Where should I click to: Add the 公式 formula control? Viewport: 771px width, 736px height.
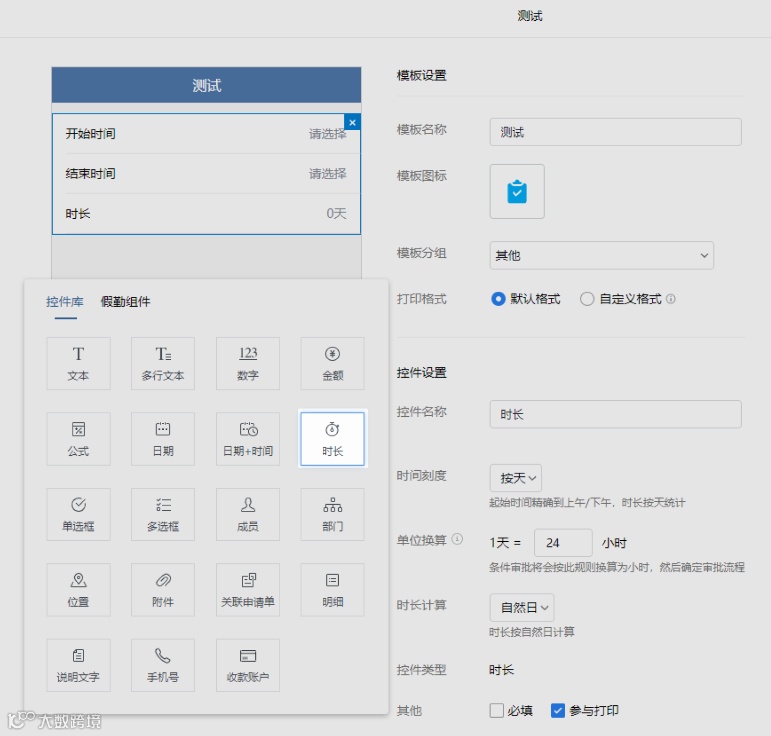[78, 439]
